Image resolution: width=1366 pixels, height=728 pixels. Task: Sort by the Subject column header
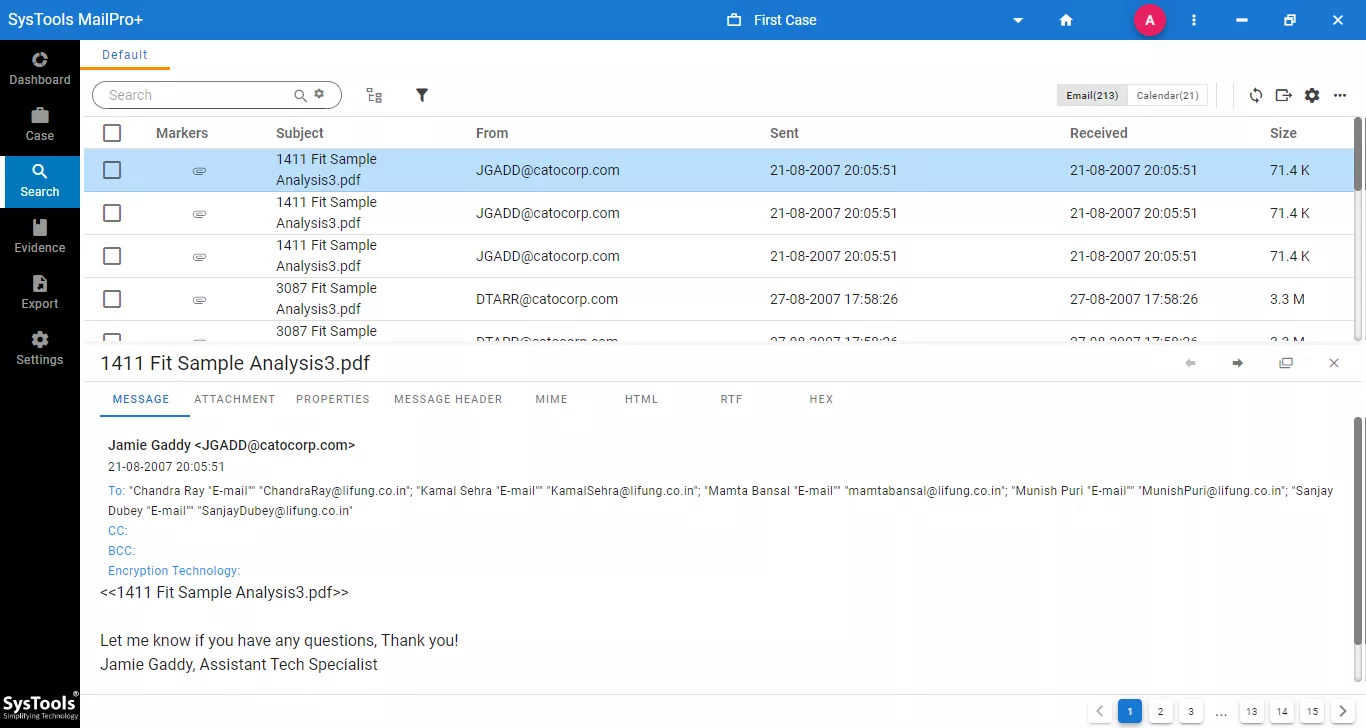[300, 133]
